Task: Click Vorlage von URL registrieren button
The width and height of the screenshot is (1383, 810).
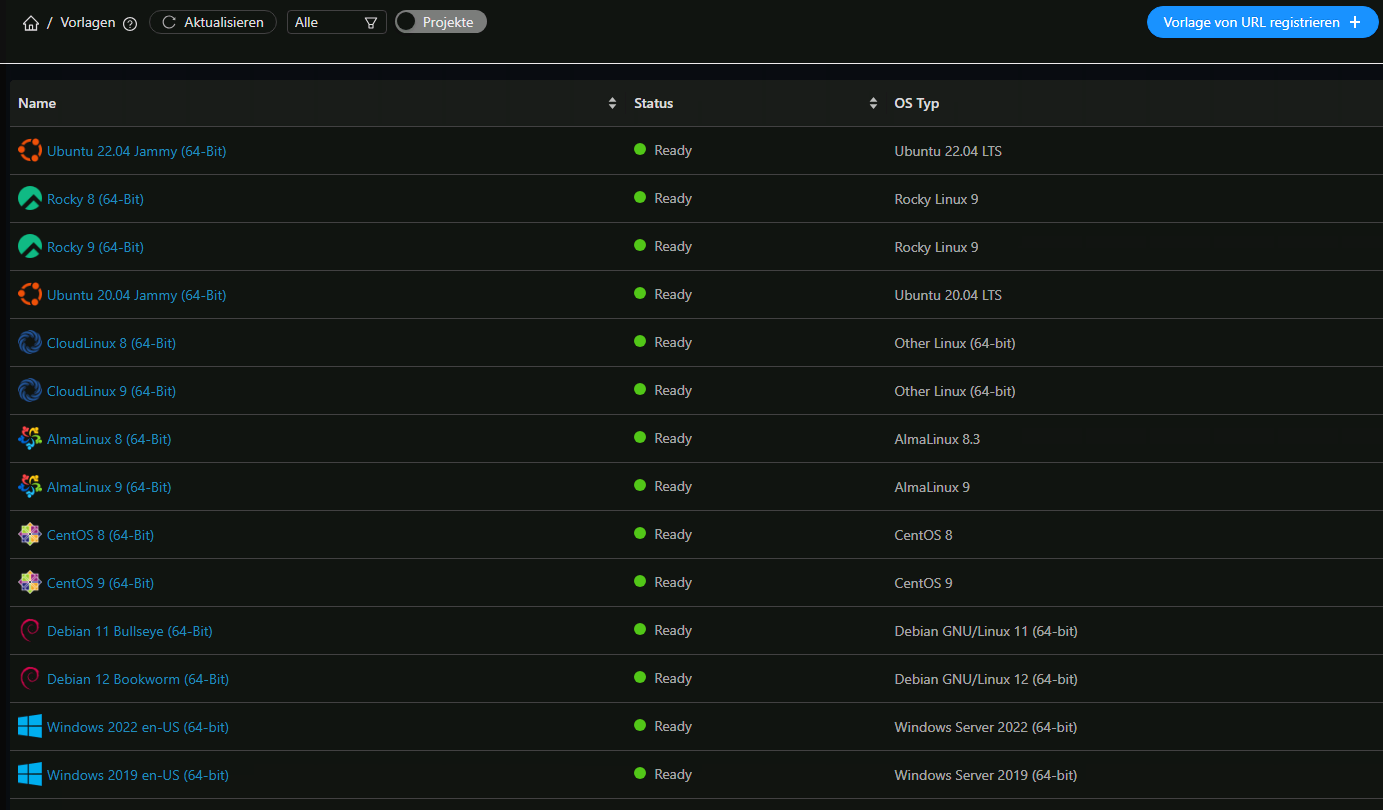Action: coord(1262,22)
